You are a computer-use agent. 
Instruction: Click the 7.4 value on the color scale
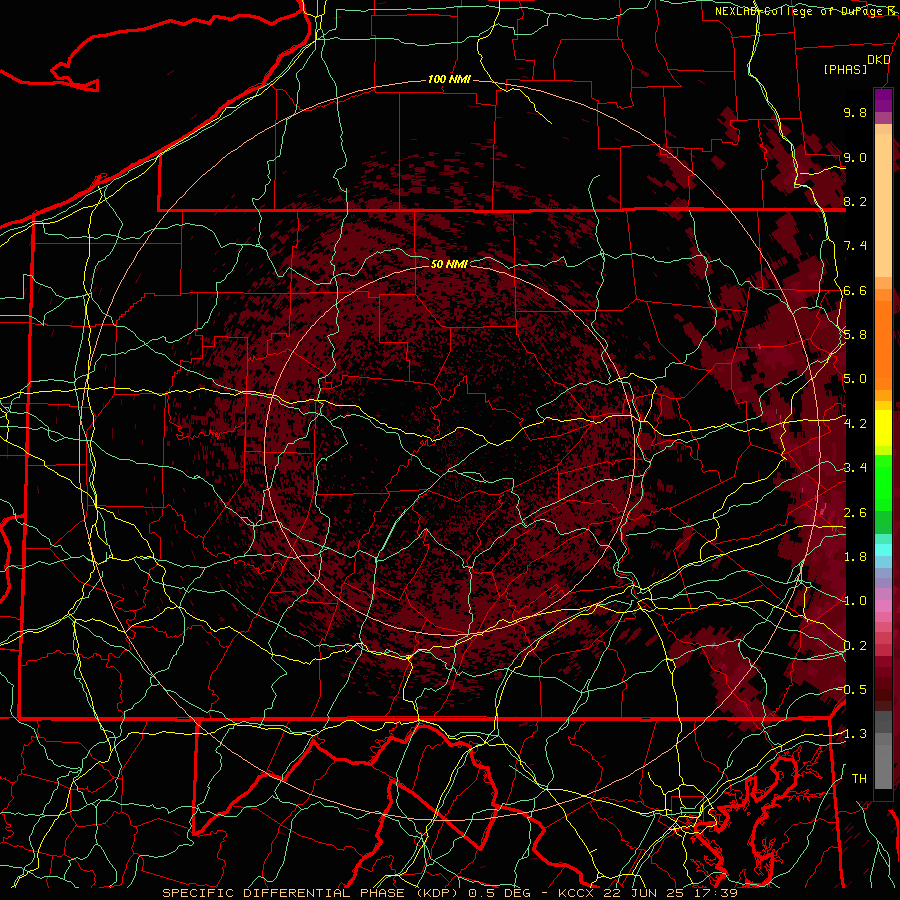pyautogui.click(x=855, y=246)
